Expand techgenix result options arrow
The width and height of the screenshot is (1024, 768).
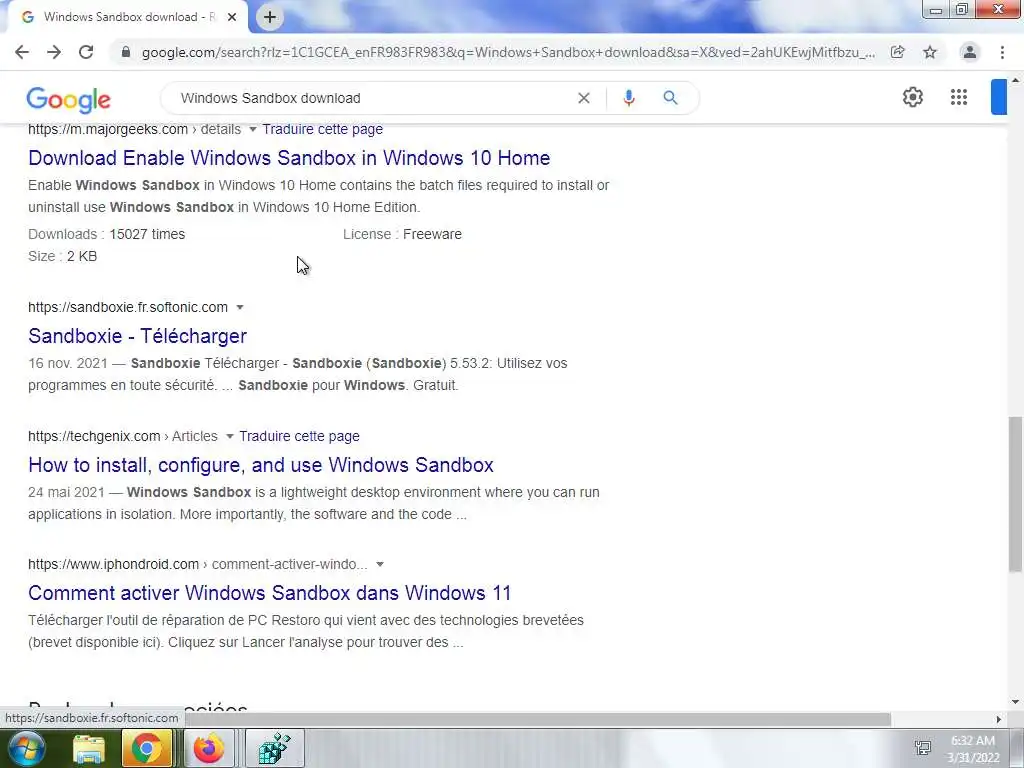pos(229,436)
